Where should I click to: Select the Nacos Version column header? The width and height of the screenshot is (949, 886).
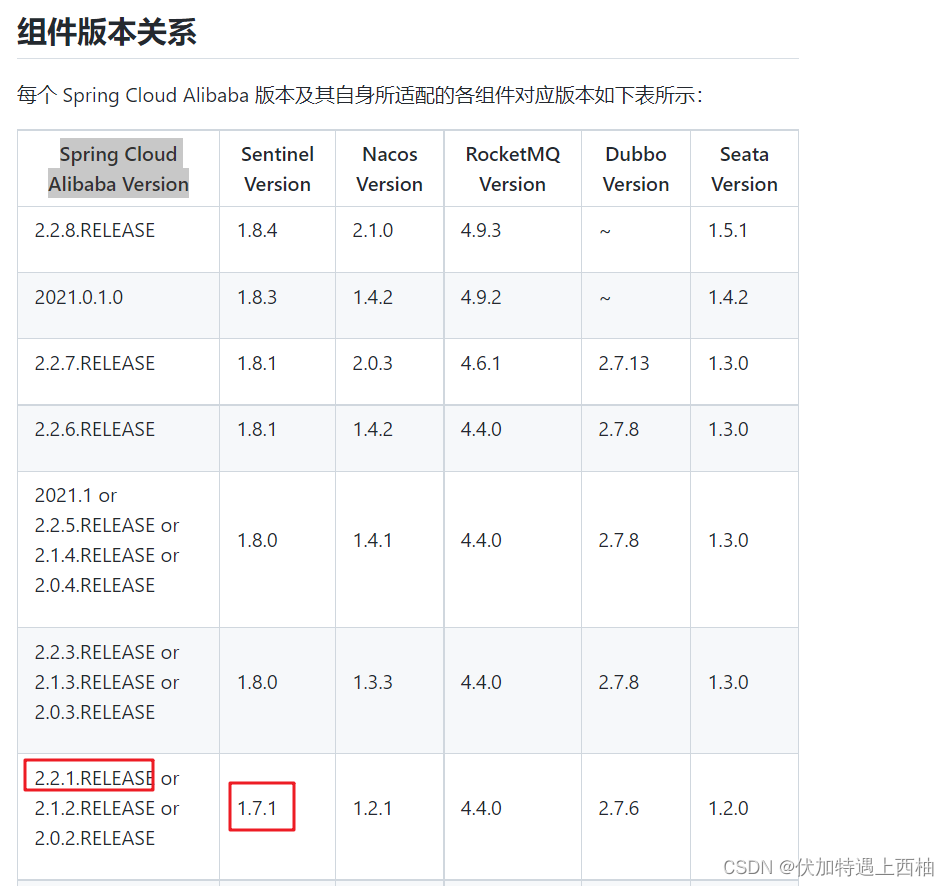click(x=390, y=169)
